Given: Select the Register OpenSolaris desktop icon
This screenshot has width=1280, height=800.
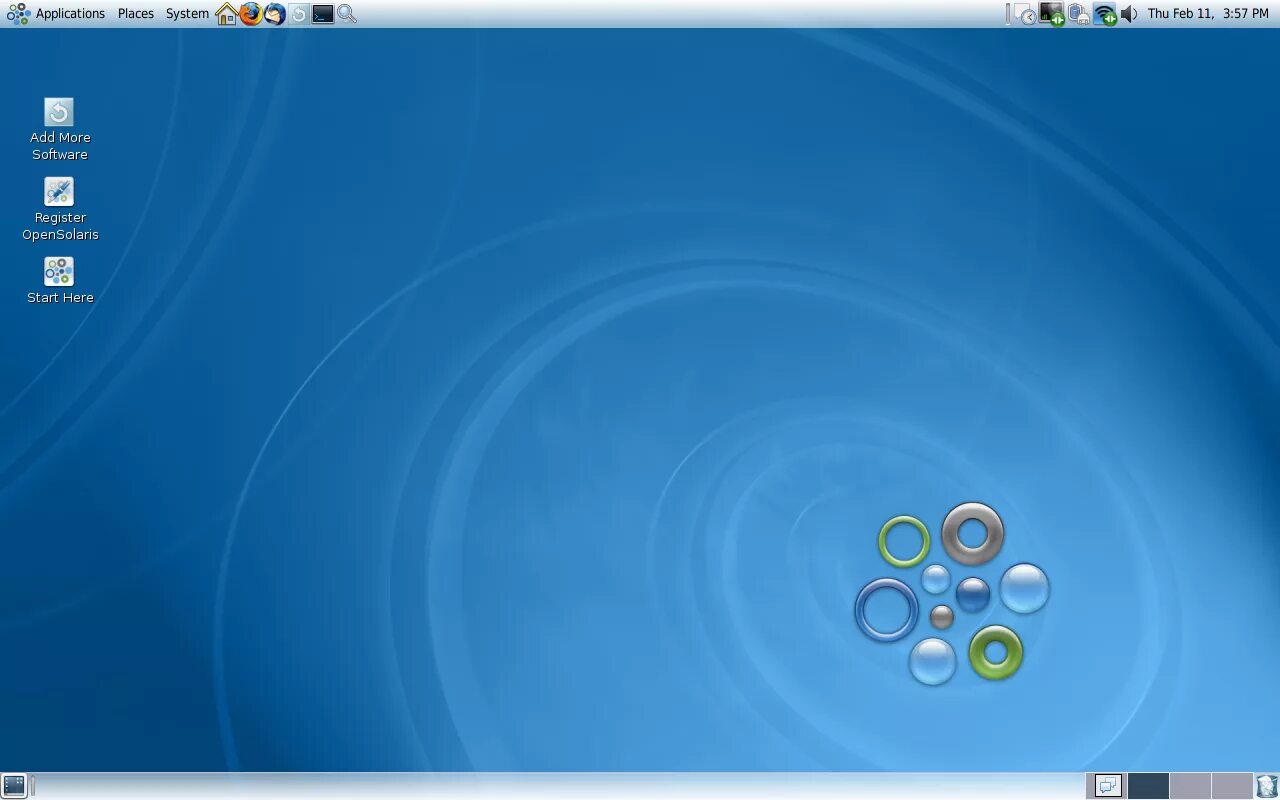Looking at the screenshot, I should [60, 209].
